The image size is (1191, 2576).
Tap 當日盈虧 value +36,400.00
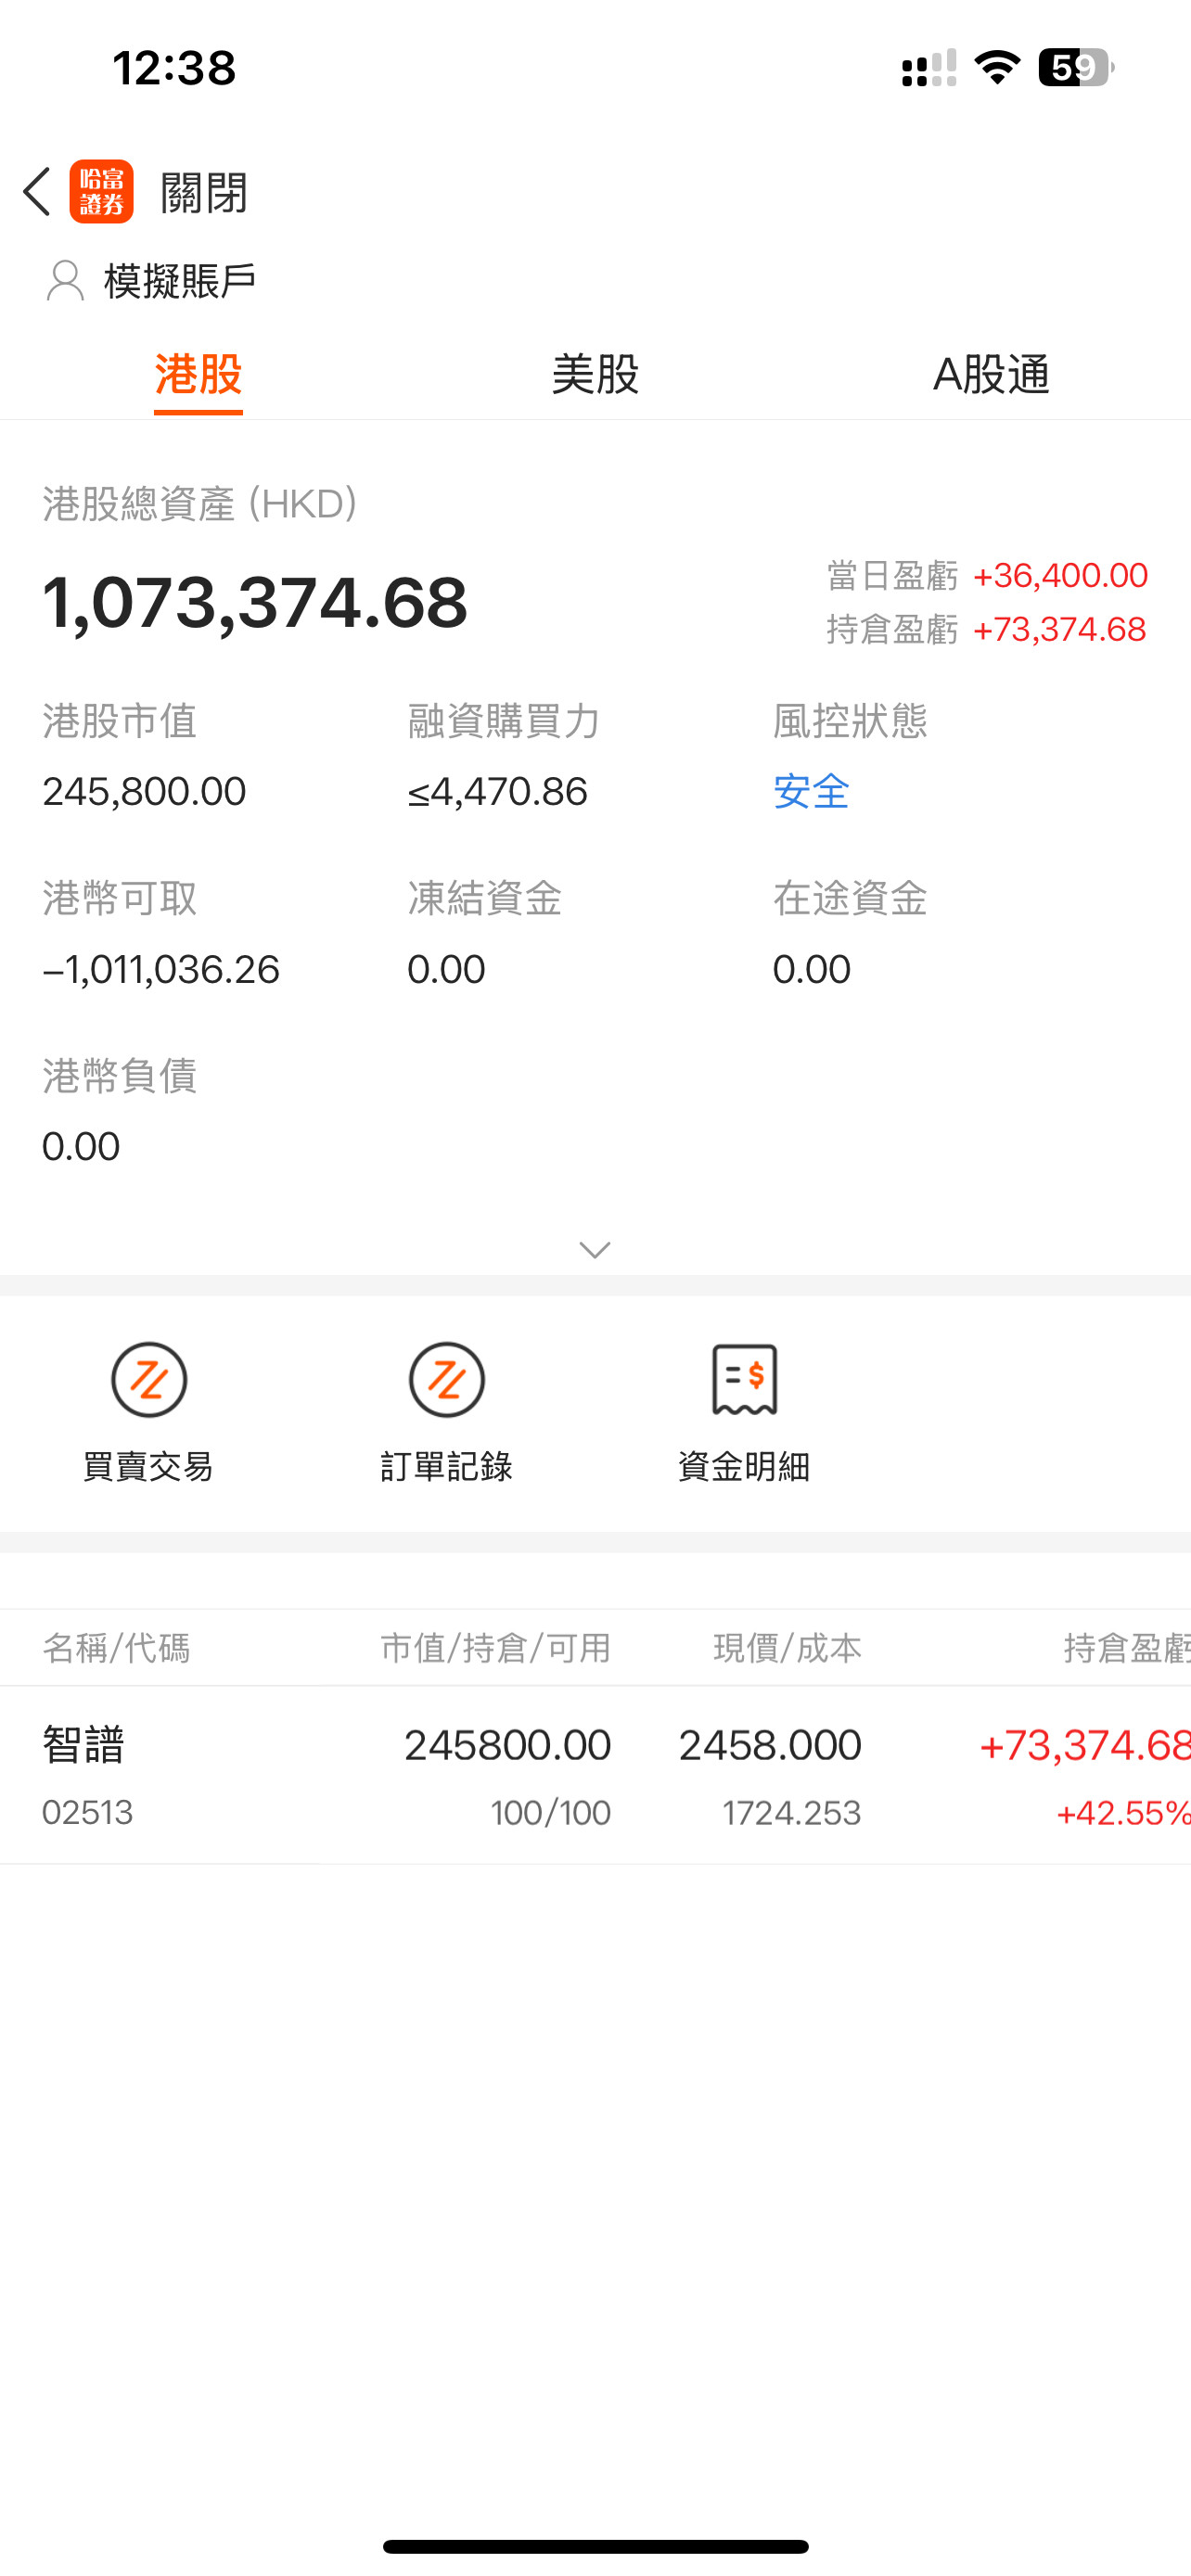(1060, 575)
